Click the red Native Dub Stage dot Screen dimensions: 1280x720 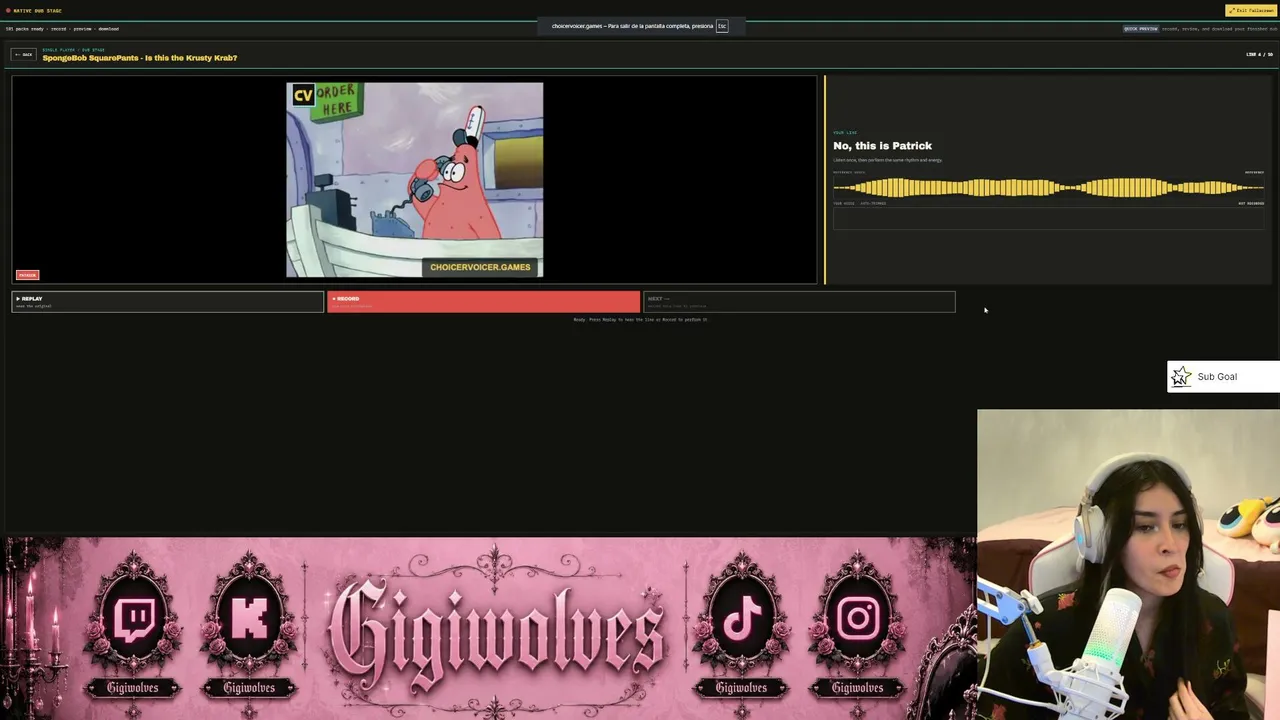click(8, 11)
